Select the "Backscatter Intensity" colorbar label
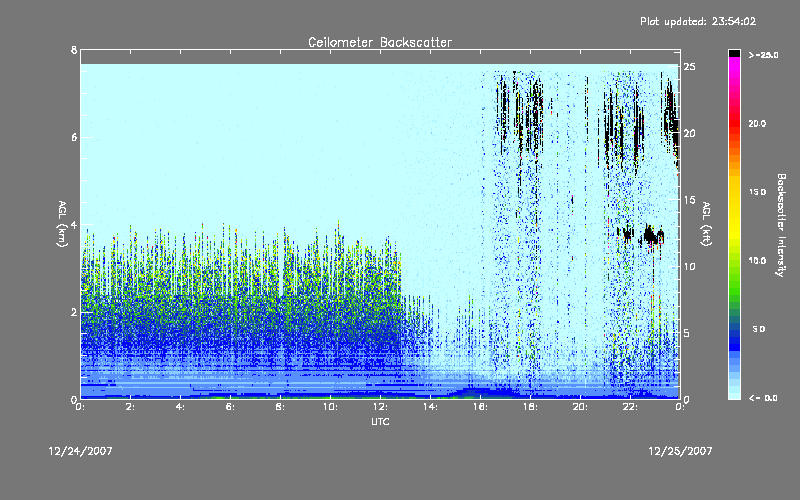The image size is (800, 500). click(781, 225)
